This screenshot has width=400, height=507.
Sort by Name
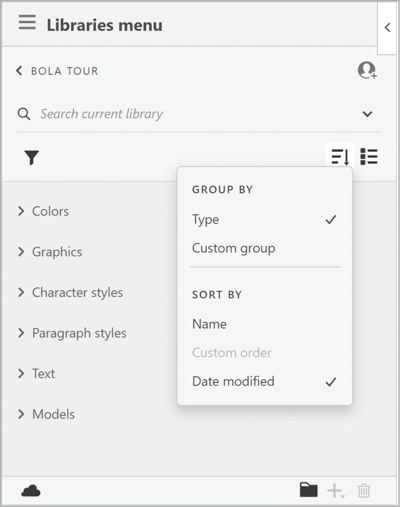tap(265, 324)
